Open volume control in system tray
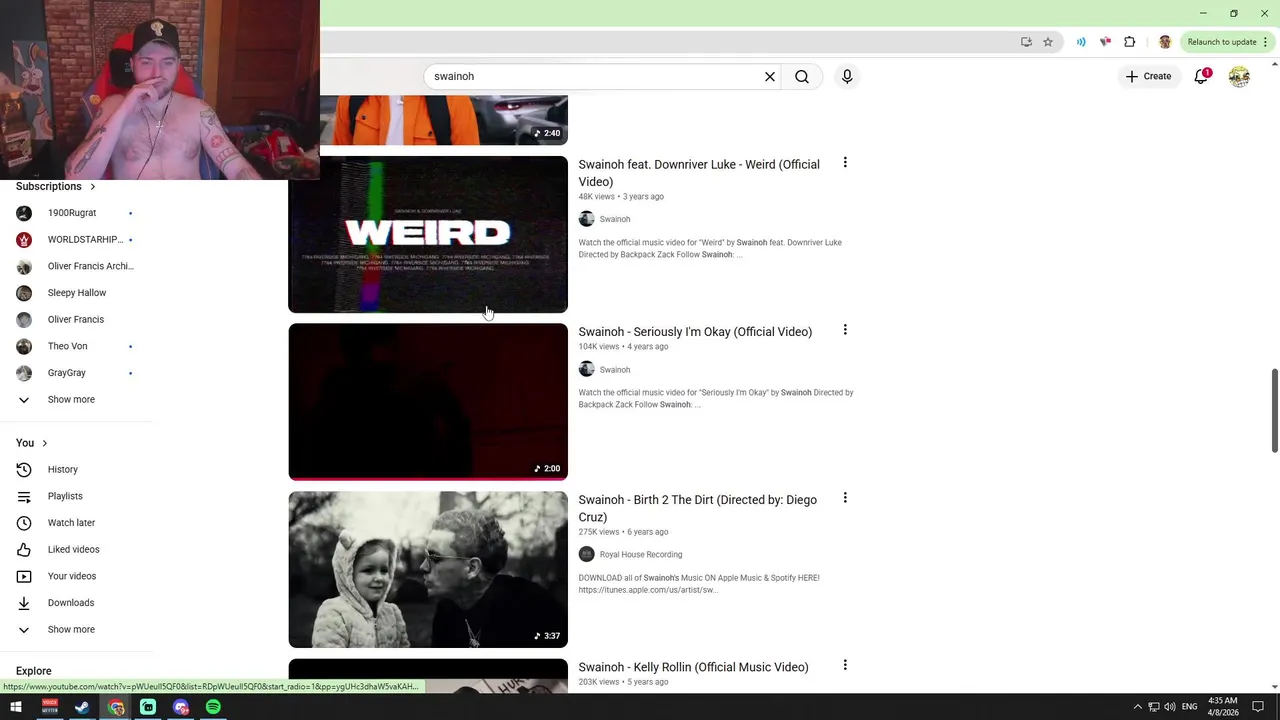This screenshot has width=1280, height=720. coord(1170,707)
